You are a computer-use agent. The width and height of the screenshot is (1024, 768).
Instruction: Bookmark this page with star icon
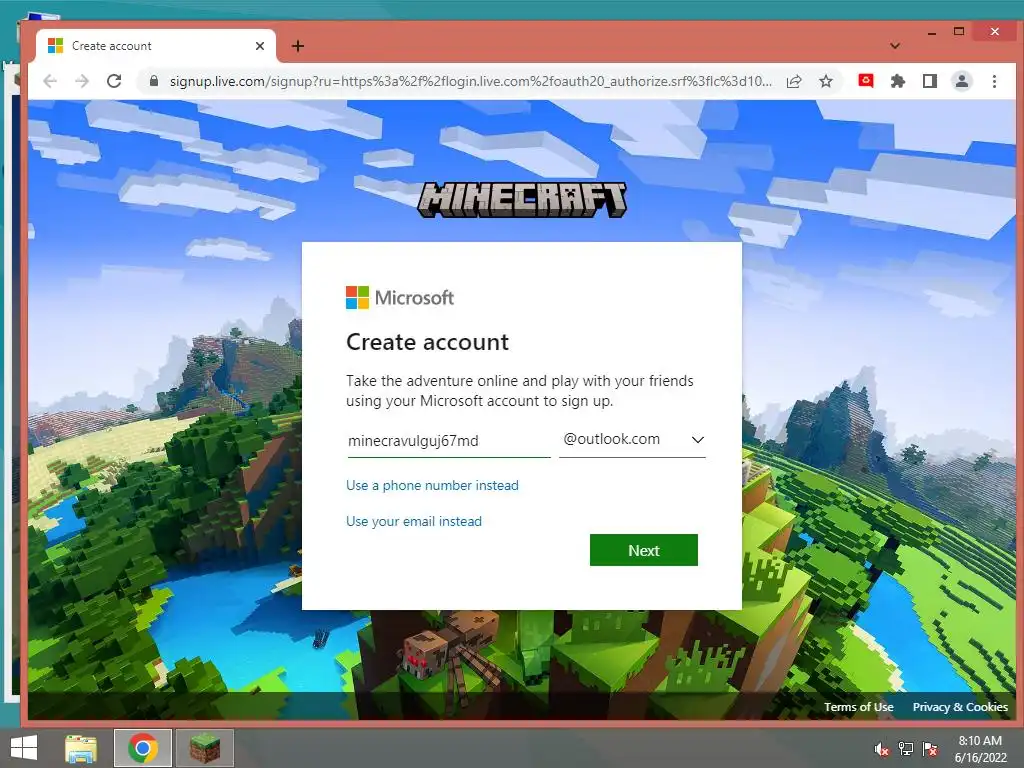[826, 81]
